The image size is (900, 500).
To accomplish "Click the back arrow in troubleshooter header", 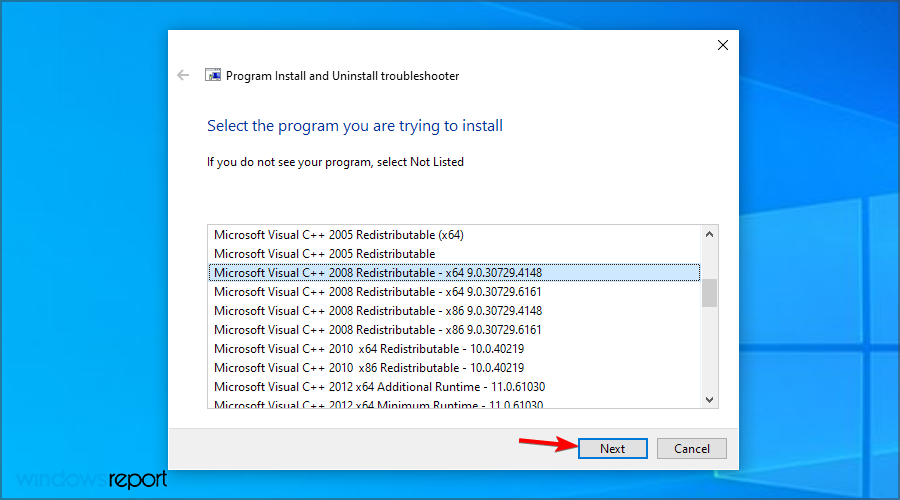I will (183, 75).
